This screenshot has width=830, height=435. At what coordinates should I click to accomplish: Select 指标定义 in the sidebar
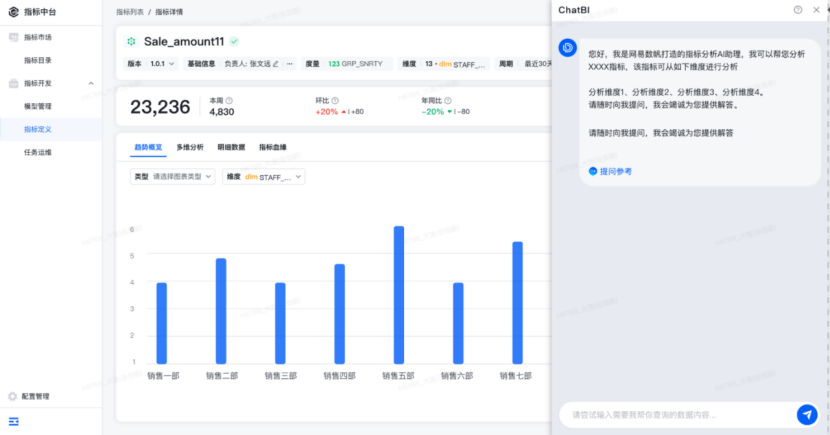51,129
